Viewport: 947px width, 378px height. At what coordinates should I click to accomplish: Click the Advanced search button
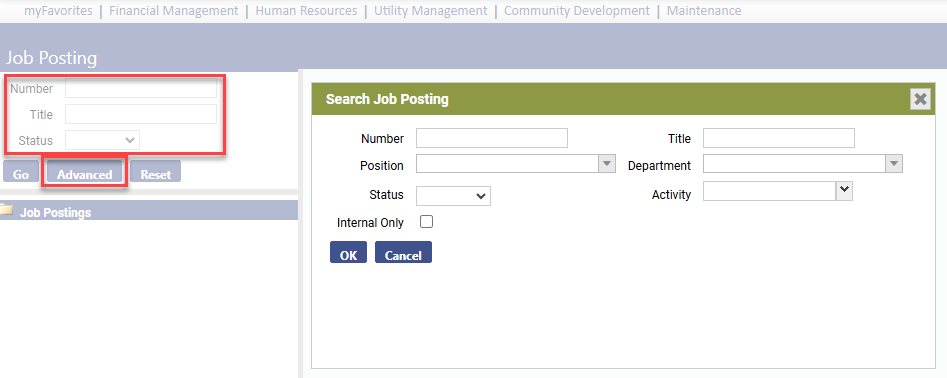pos(85,171)
